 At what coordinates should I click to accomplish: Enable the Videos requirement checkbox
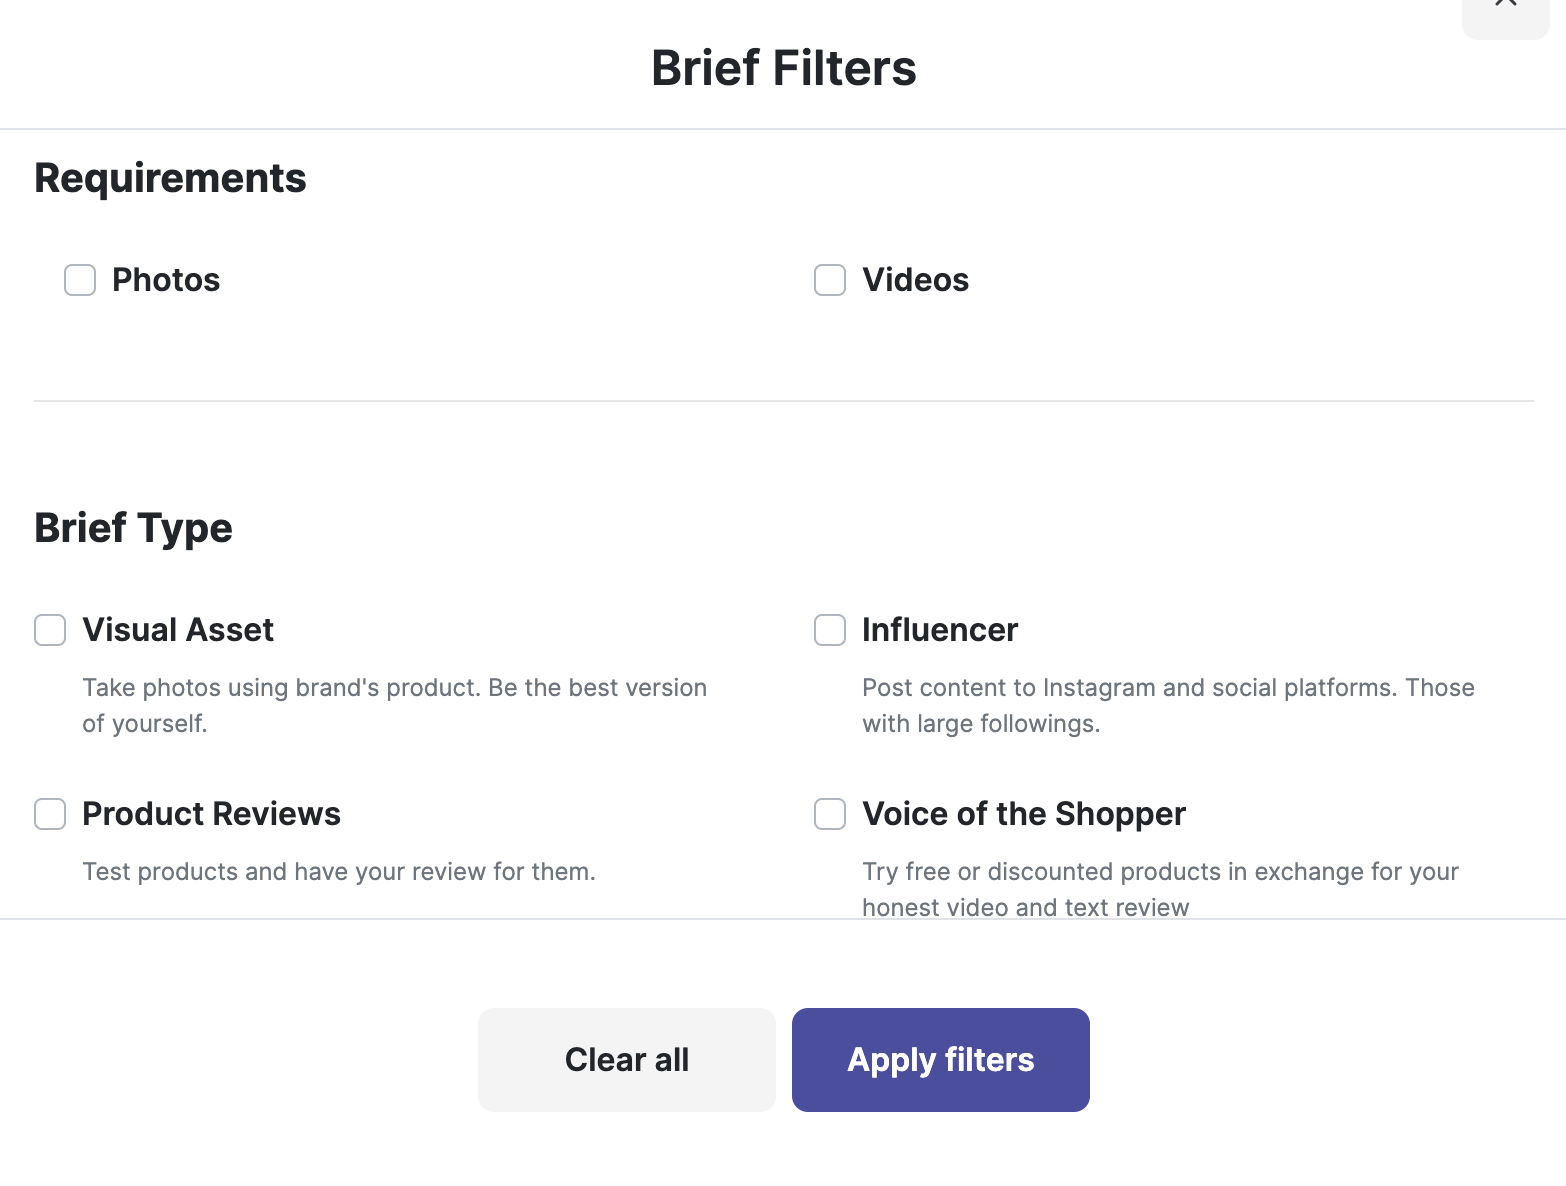pos(830,280)
